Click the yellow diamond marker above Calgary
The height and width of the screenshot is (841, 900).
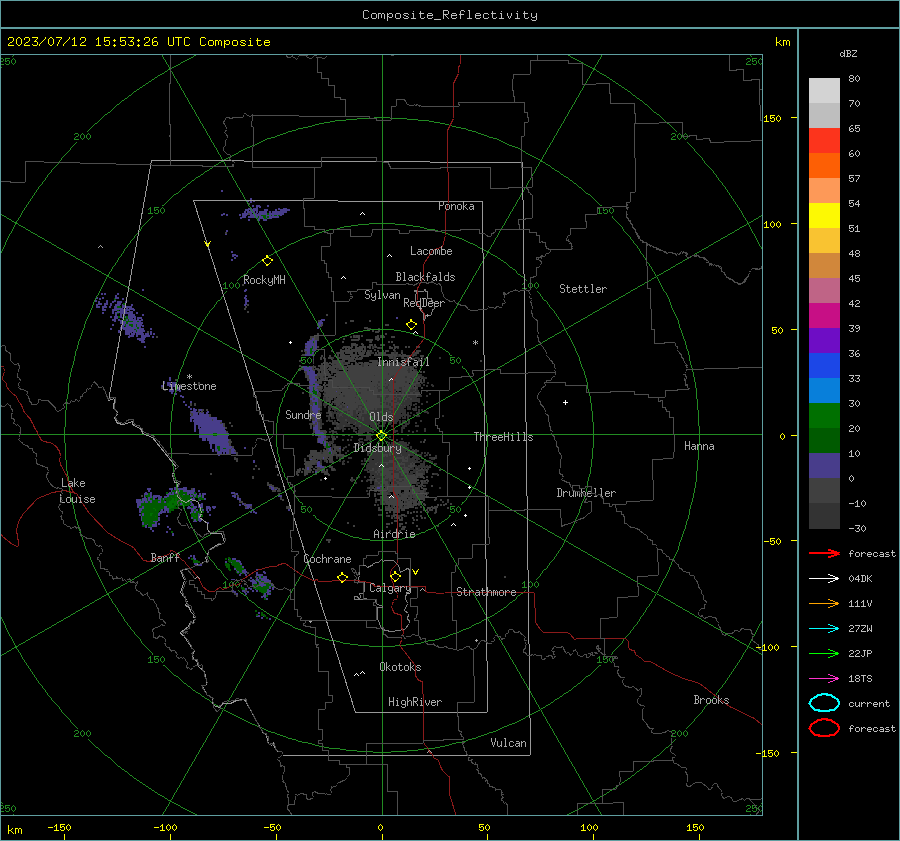pos(395,576)
